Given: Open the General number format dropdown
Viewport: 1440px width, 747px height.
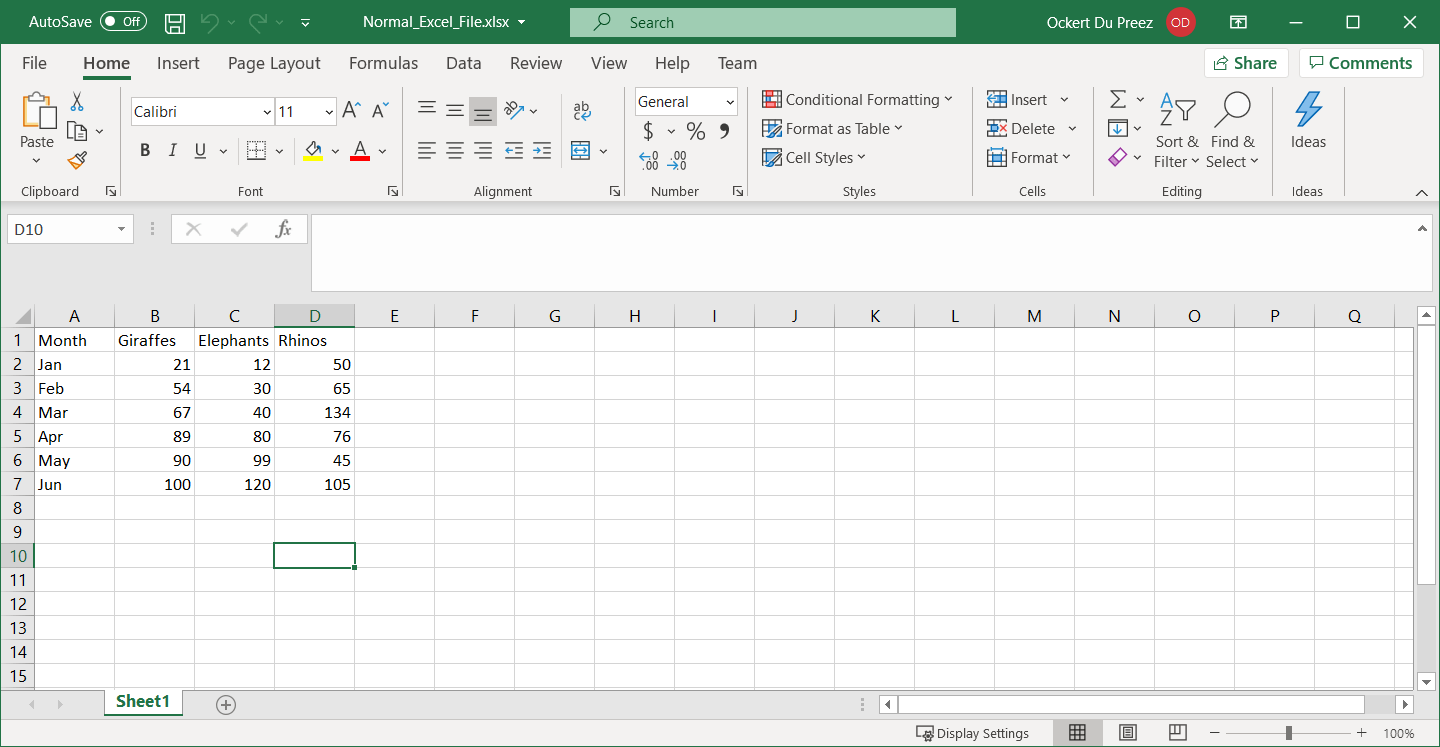Looking at the screenshot, I should pos(731,101).
